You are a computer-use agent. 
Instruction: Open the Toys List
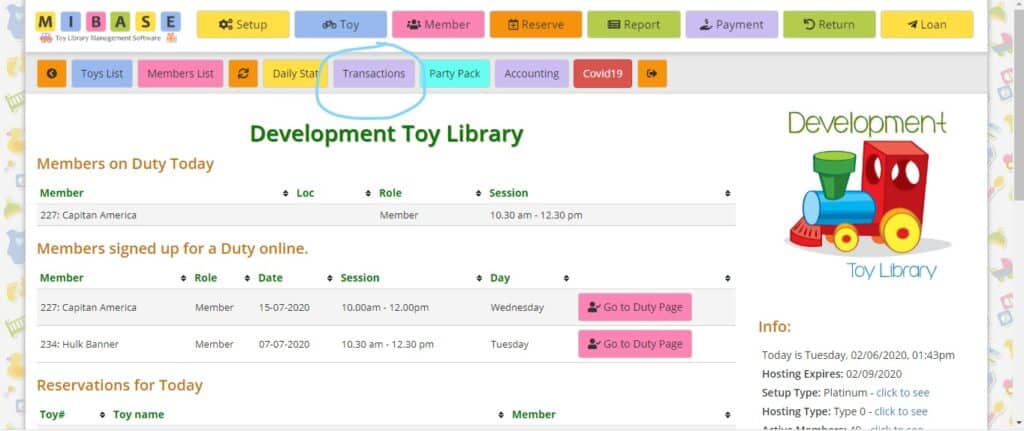(x=102, y=74)
